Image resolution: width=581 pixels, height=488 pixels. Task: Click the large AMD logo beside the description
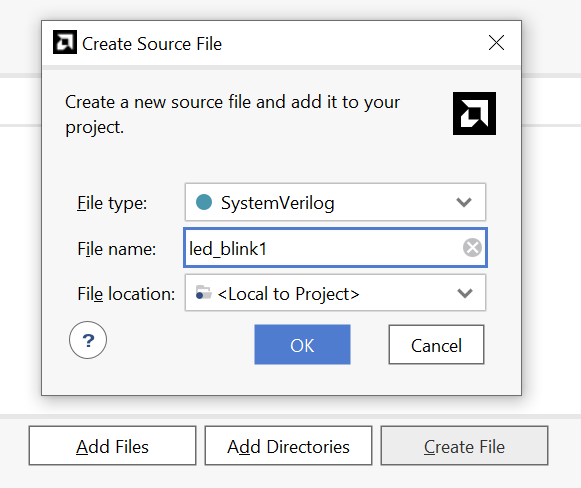click(474, 113)
